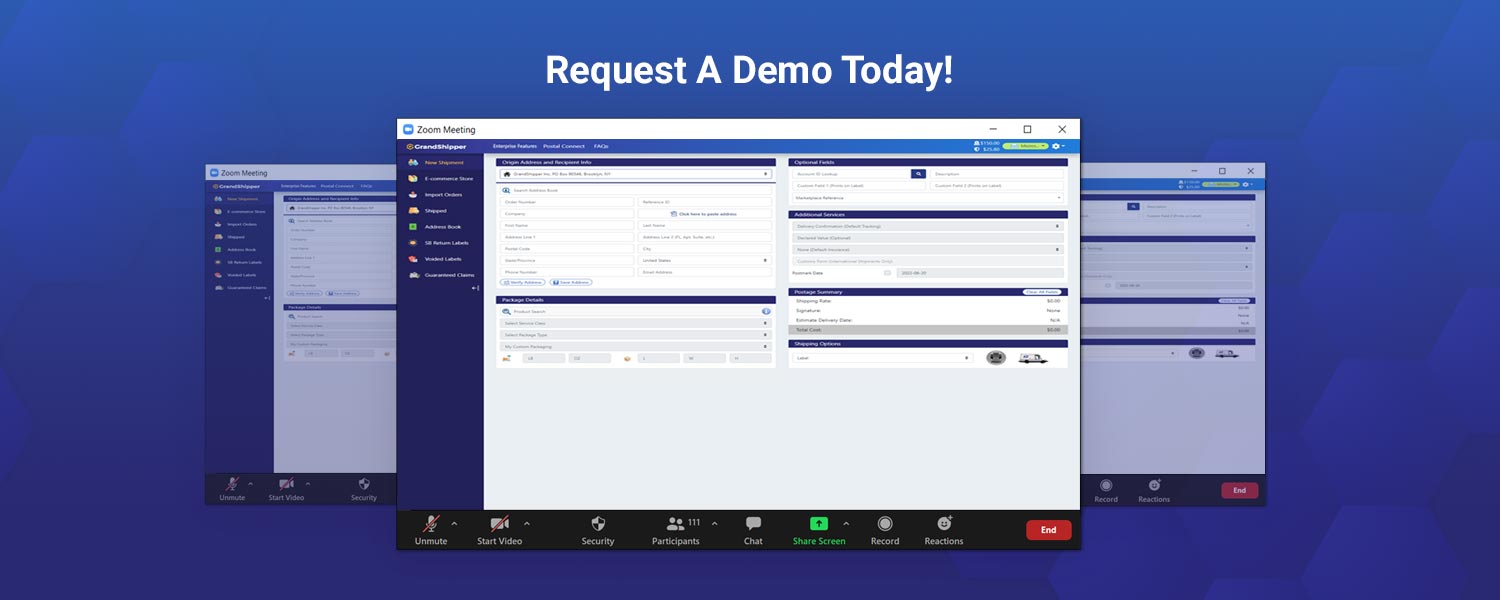Collapse the sidebar with the arrow icon
1500x600 pixels.
(x=475, y=288)
